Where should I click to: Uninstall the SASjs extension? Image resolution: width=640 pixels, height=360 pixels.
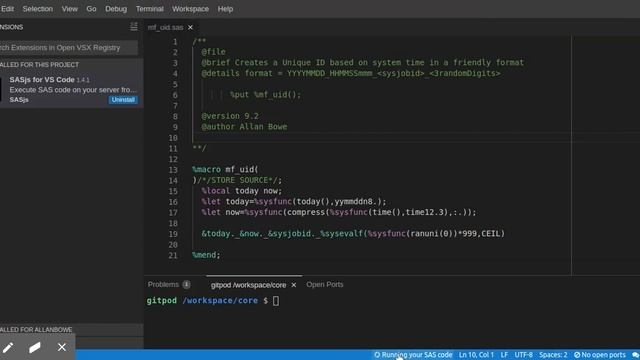point(123,100)
